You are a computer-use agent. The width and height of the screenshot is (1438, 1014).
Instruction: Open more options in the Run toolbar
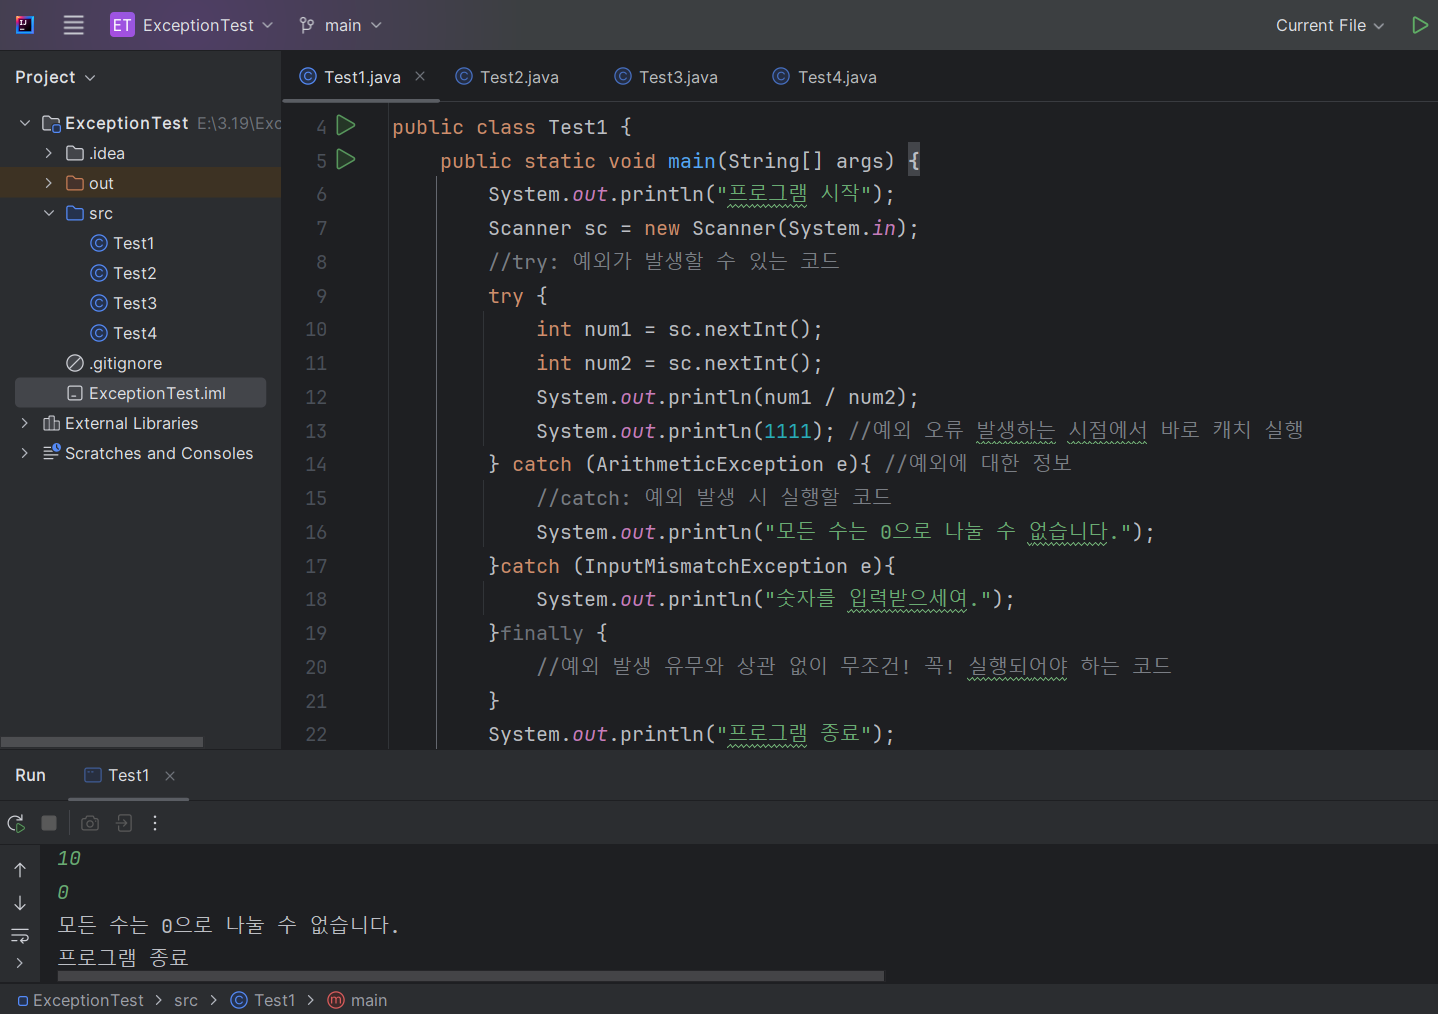point(155,823)
